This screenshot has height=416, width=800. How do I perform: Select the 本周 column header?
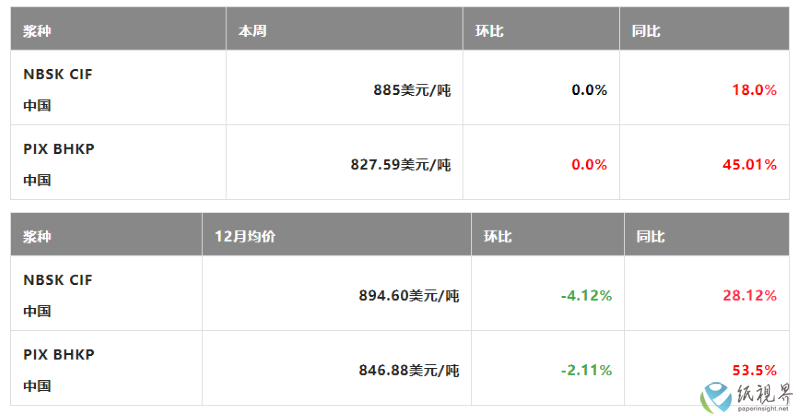253,31
